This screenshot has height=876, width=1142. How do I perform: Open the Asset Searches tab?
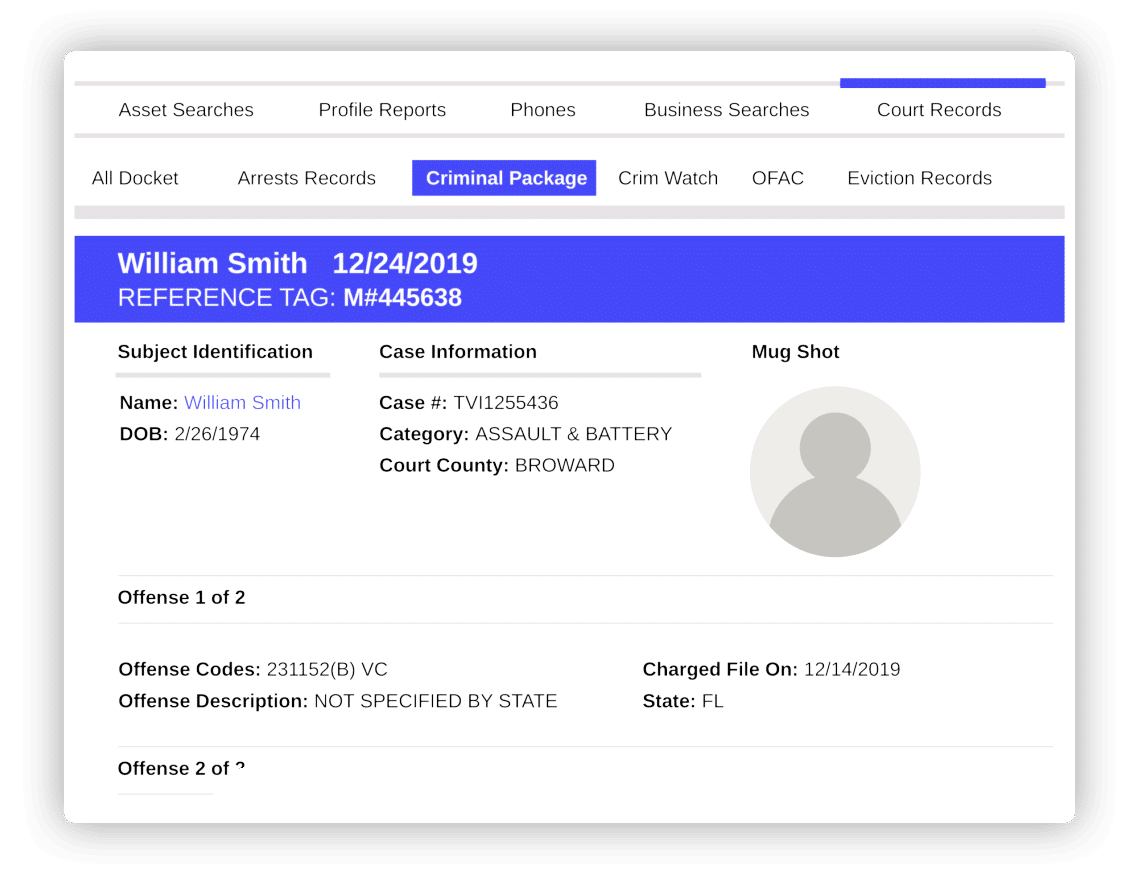(186, 110)
